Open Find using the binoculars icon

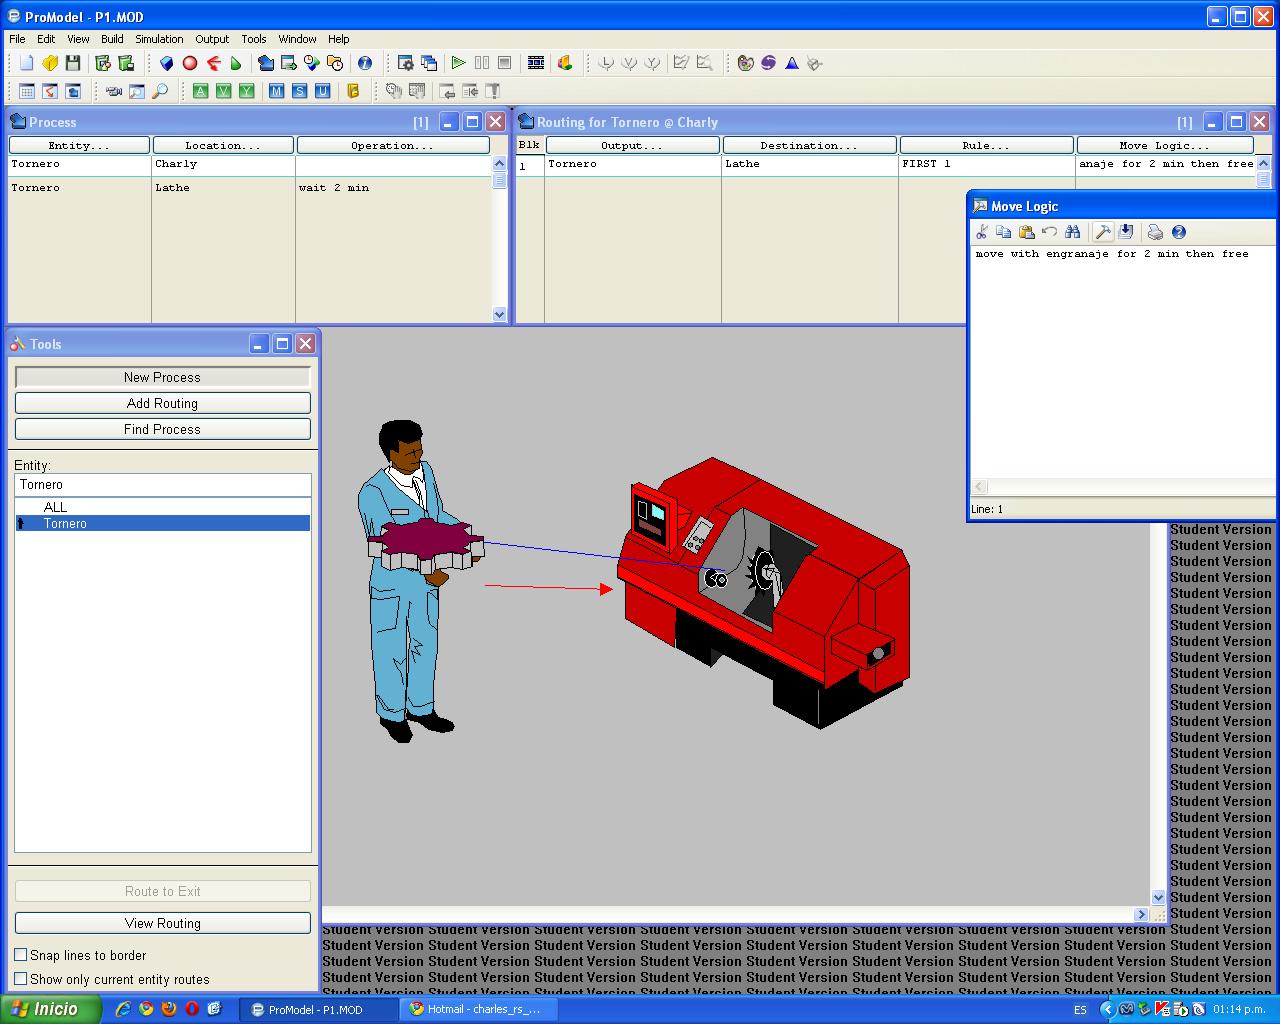pos(1073,231)
